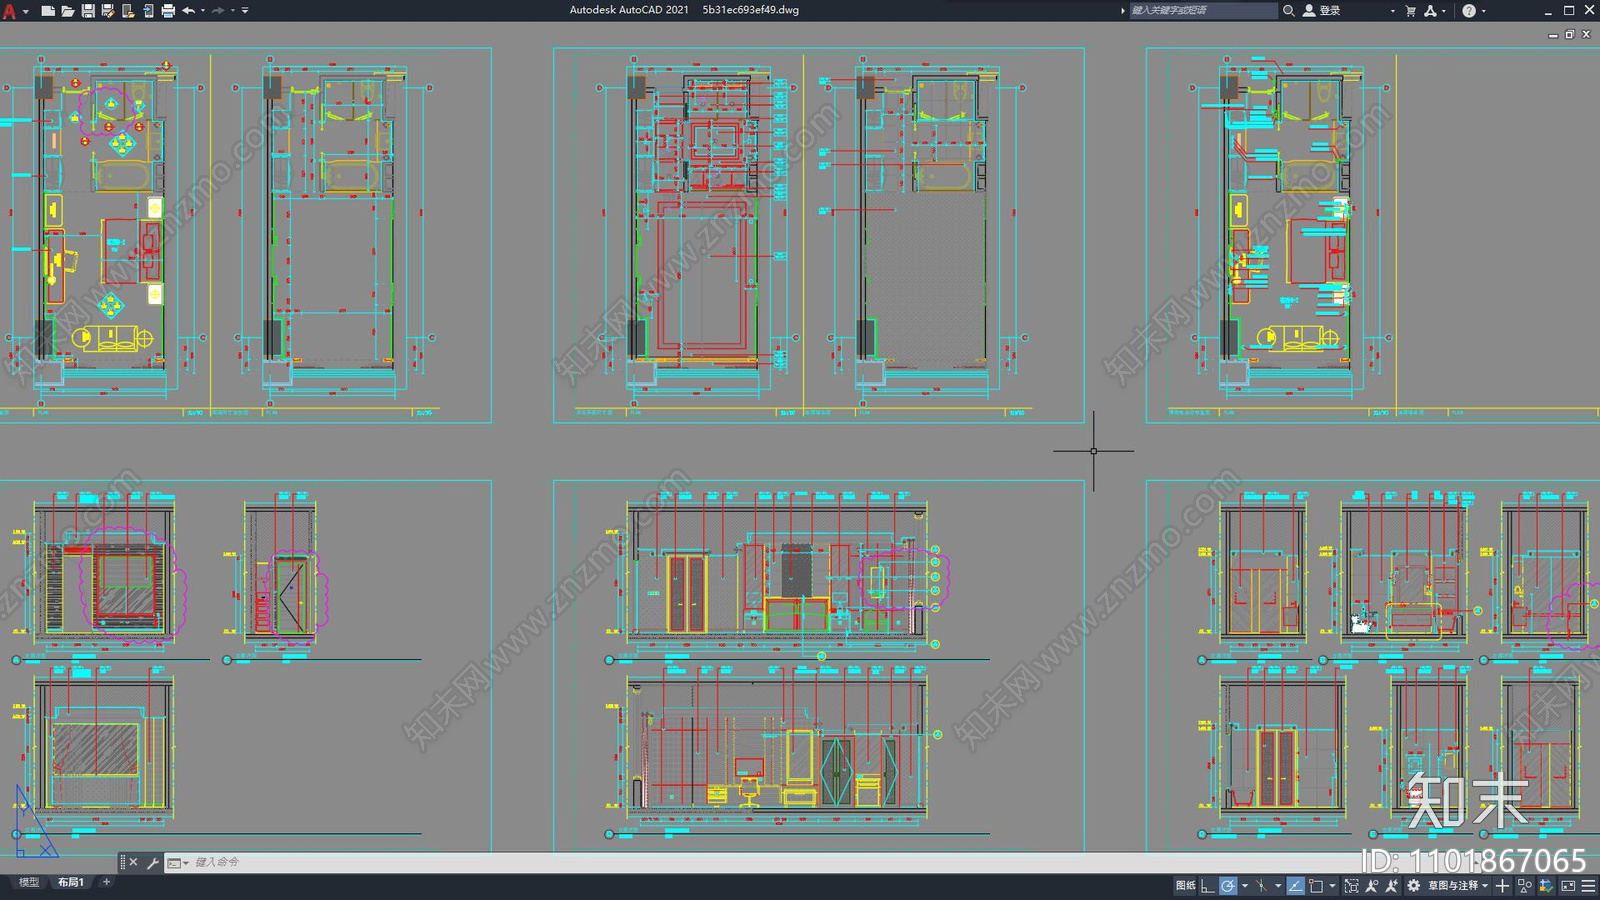
Task: Add a new layout with the plus tab
Action: (106, 882)
